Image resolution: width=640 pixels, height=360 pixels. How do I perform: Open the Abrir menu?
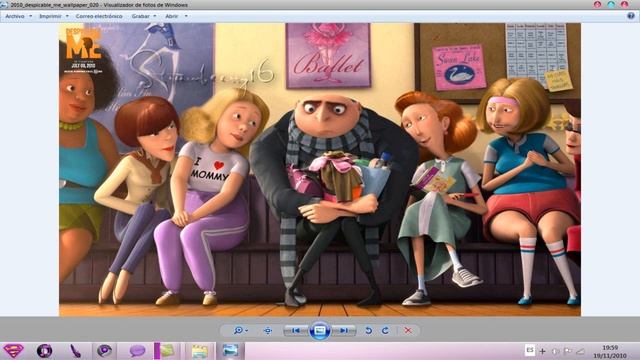pos(171,16)
